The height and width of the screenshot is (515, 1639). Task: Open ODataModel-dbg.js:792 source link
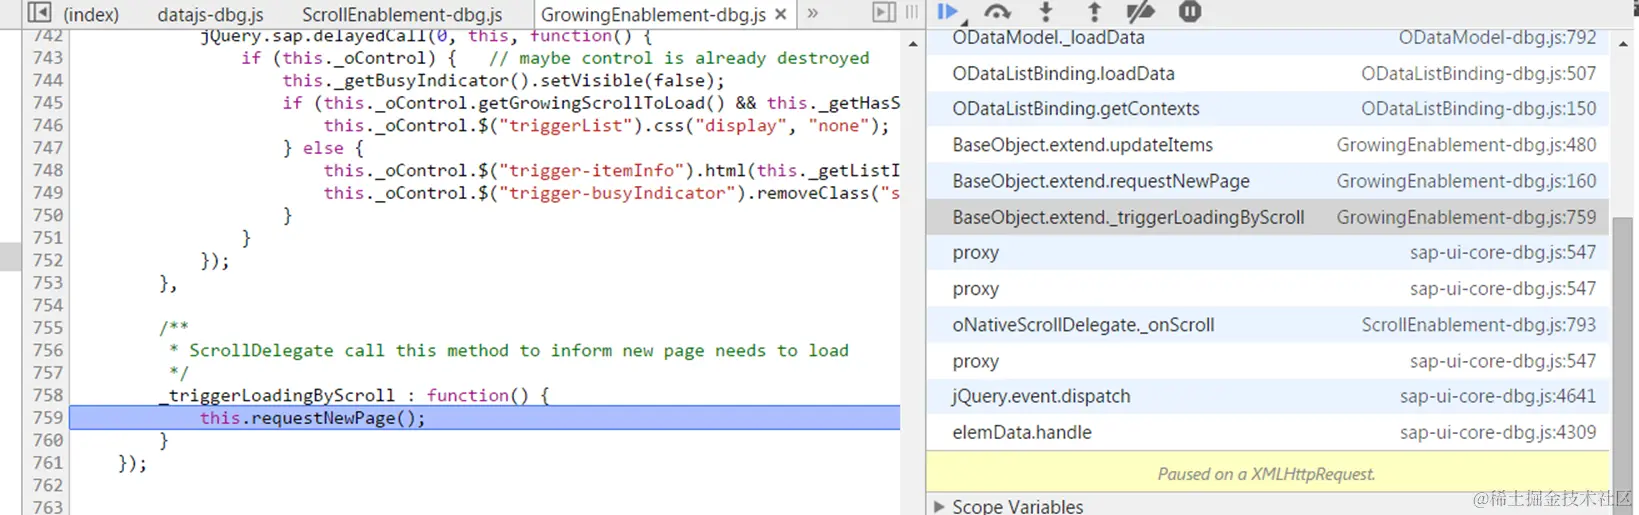(x=1497, y=38)
